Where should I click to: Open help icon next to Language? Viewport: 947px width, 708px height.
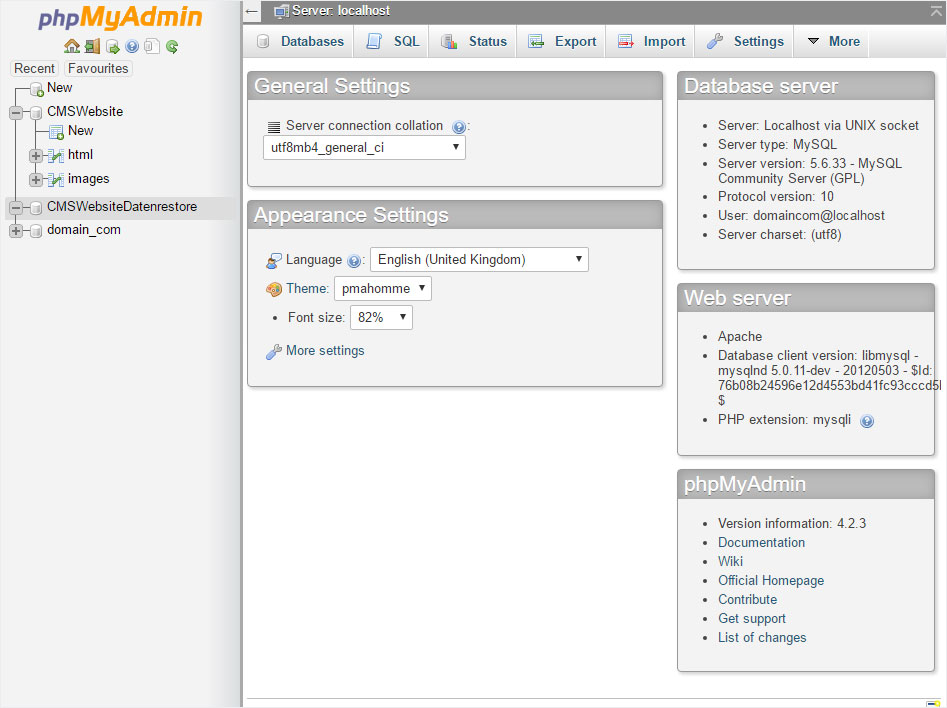coord(354,261)
